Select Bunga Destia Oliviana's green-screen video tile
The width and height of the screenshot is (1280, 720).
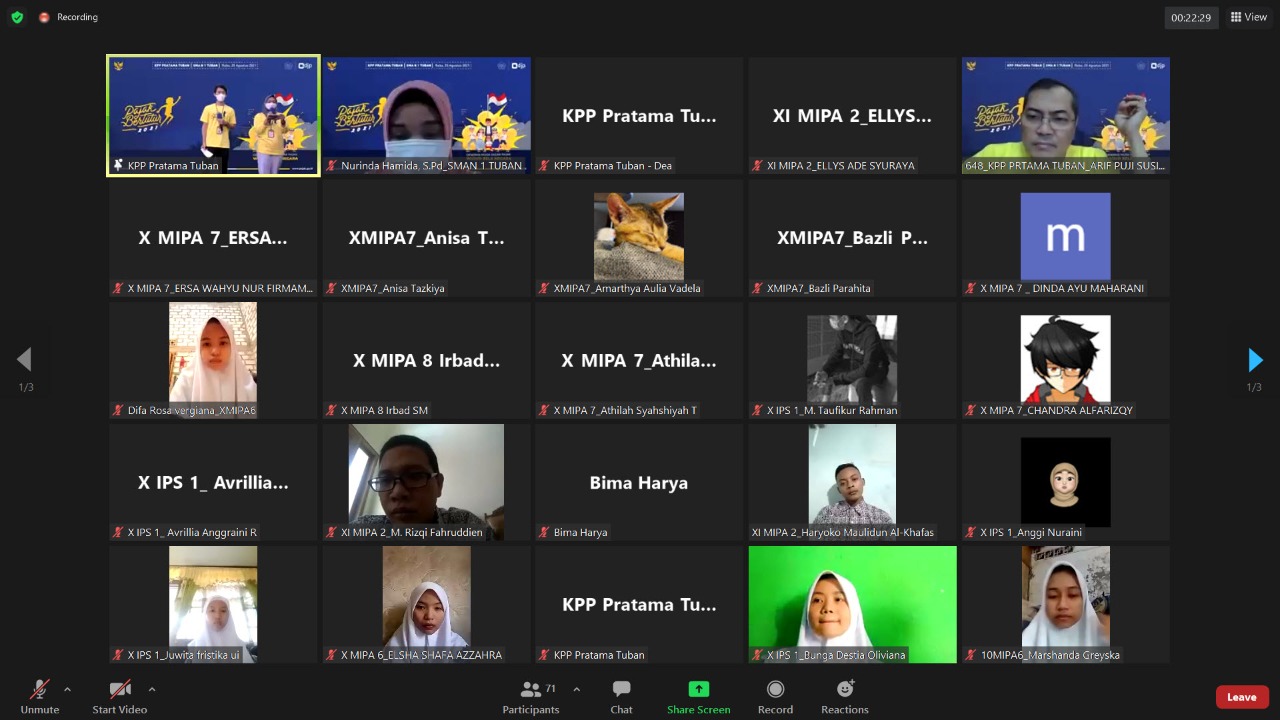click(x=852, y=603)
